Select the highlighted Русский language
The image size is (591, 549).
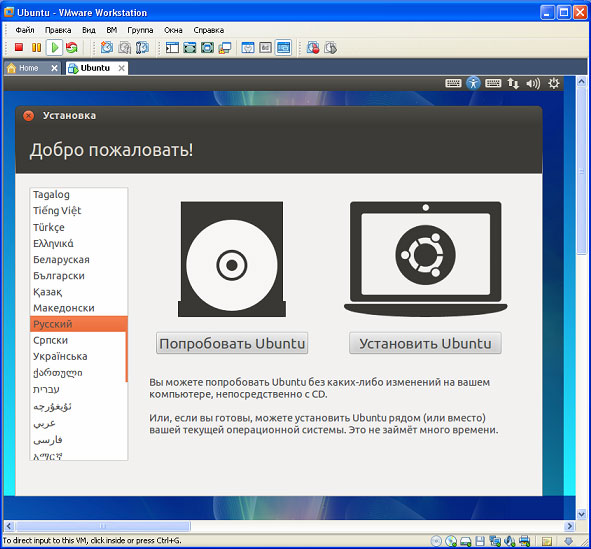point(78,324)
